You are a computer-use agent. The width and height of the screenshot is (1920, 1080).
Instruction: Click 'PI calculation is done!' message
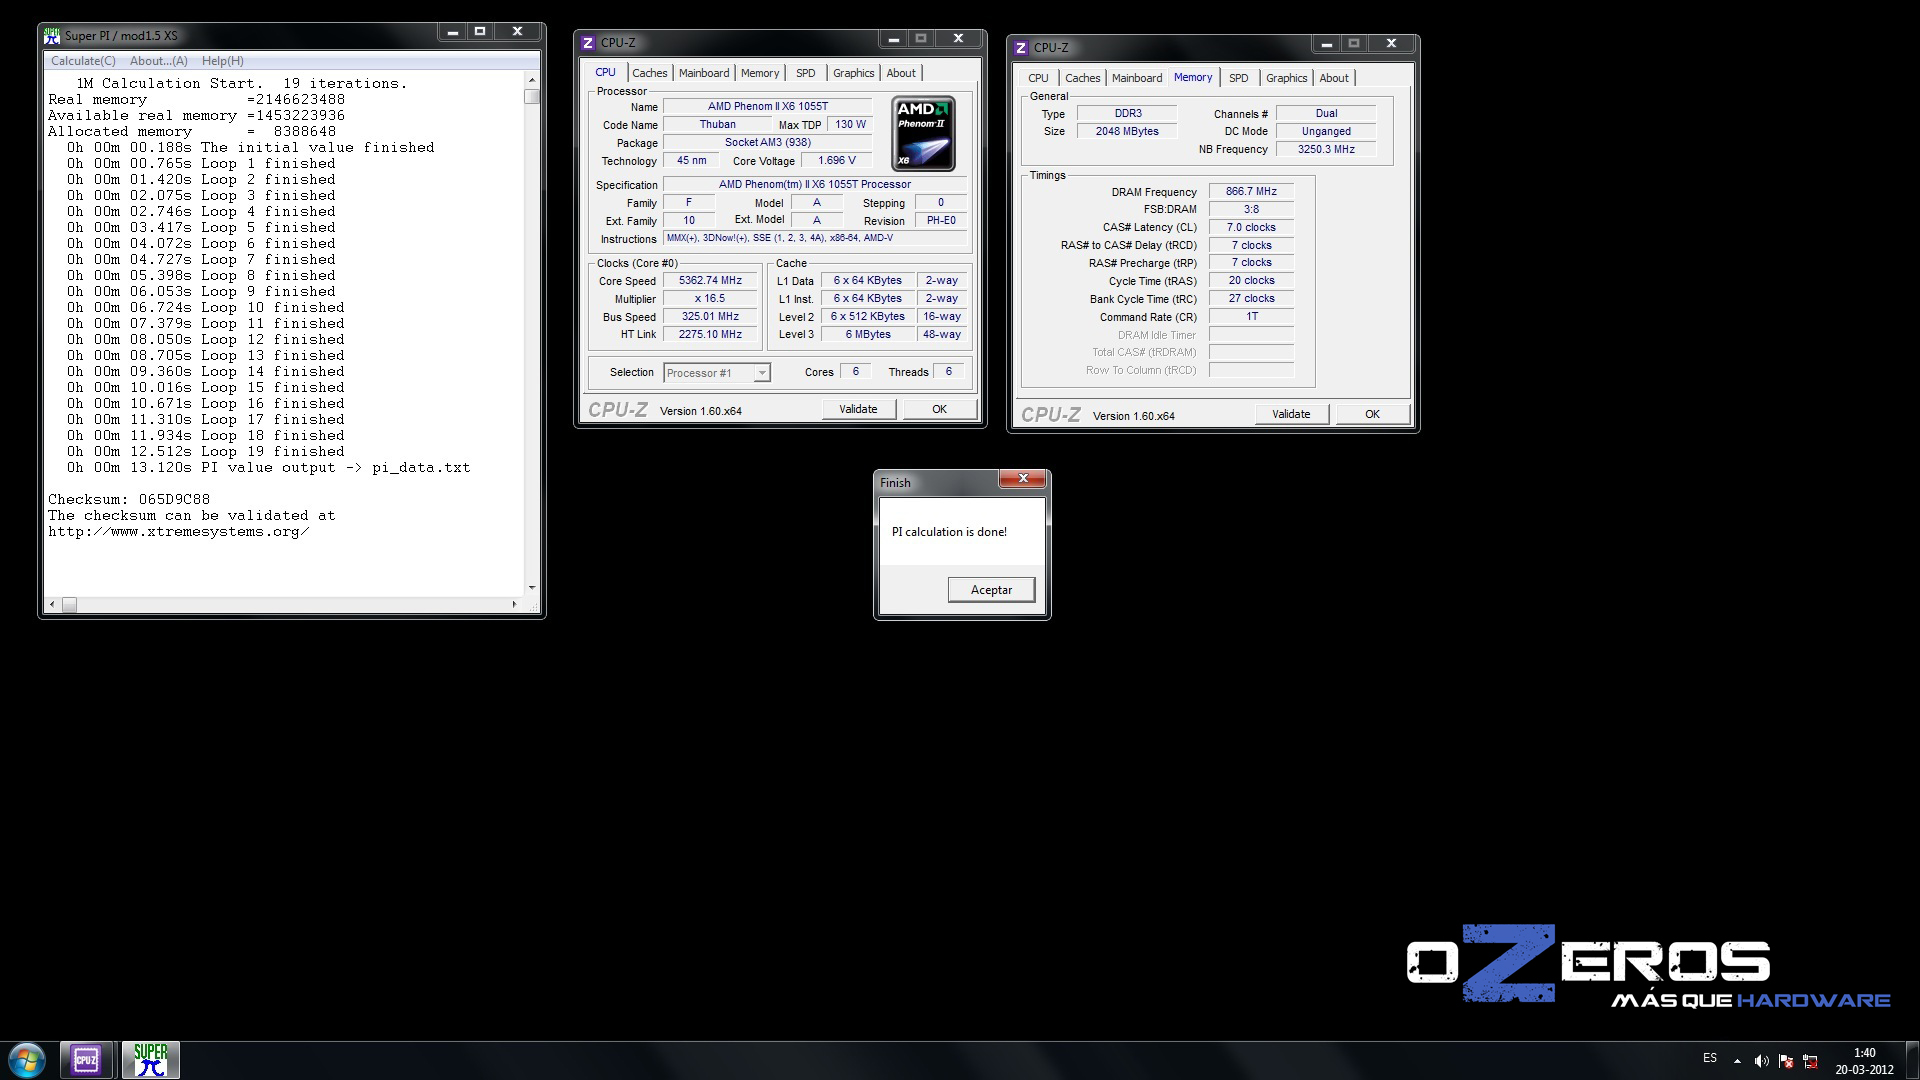949,532
